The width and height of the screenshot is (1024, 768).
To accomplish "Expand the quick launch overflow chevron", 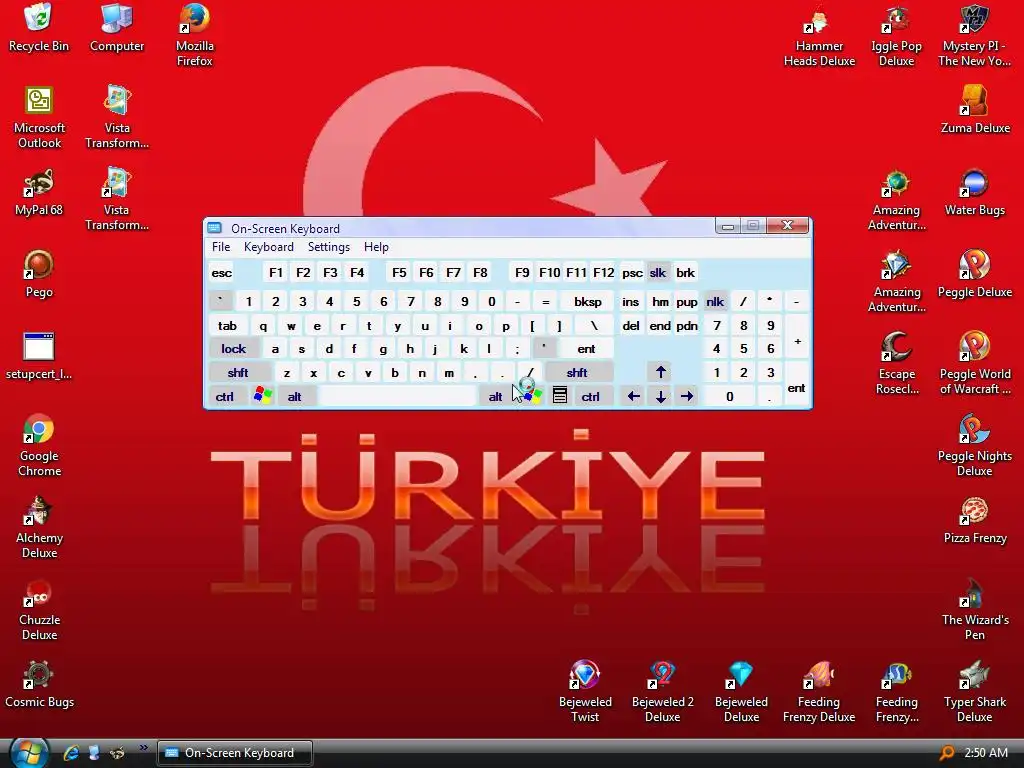I will (x=144, y=748).
